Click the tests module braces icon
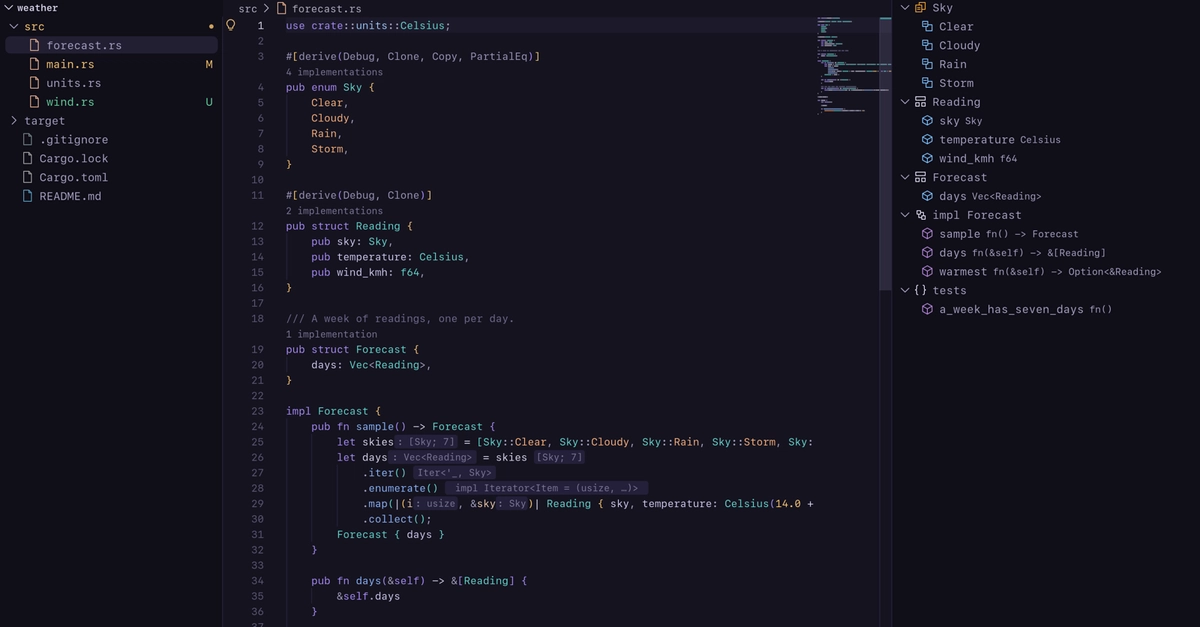 point(920,291)
